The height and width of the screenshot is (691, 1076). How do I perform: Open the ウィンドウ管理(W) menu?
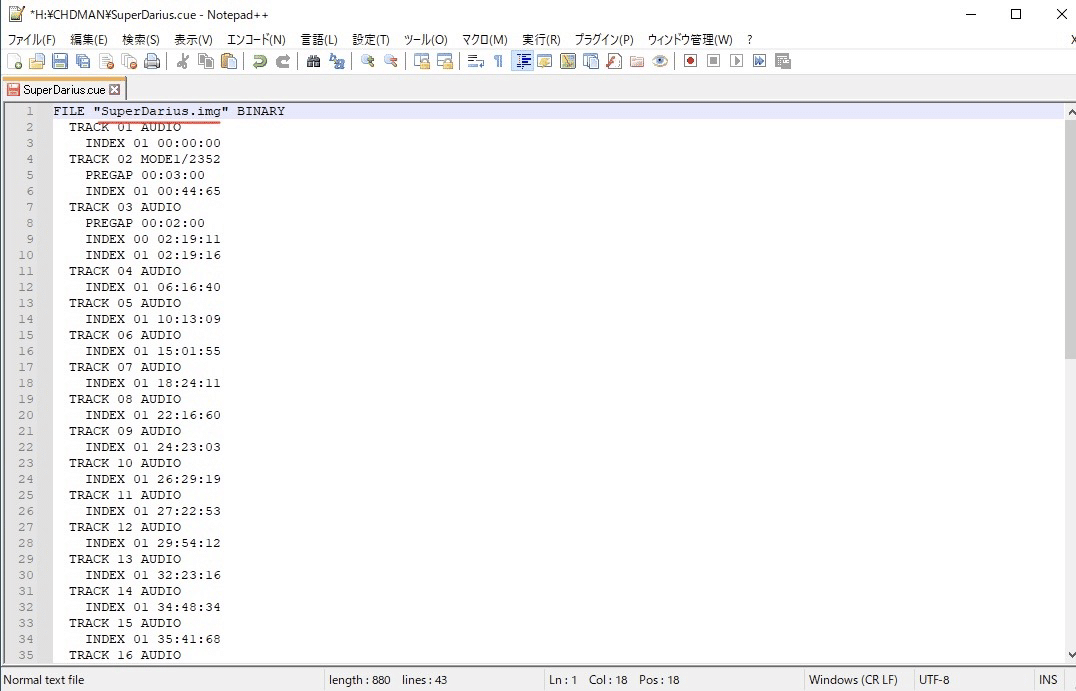[690, 40]
